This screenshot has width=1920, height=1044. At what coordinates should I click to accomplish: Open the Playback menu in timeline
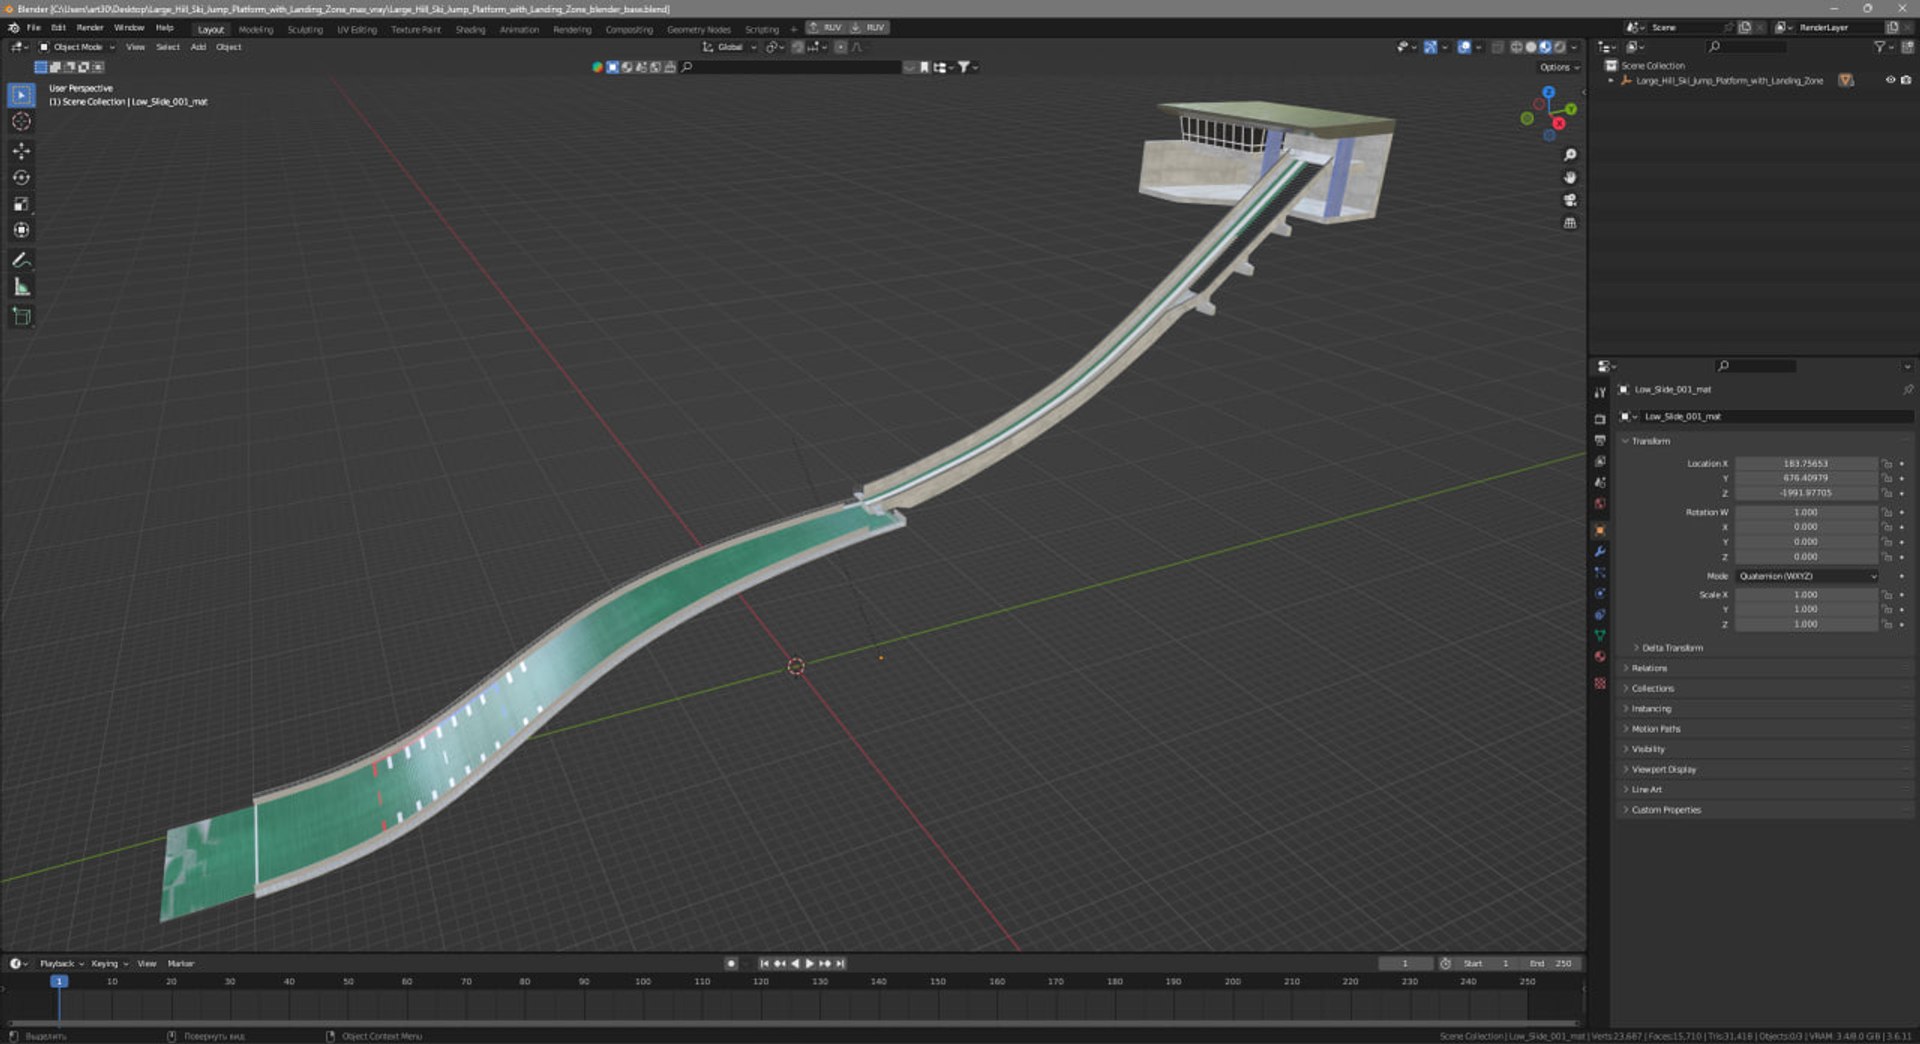(61, 964)
